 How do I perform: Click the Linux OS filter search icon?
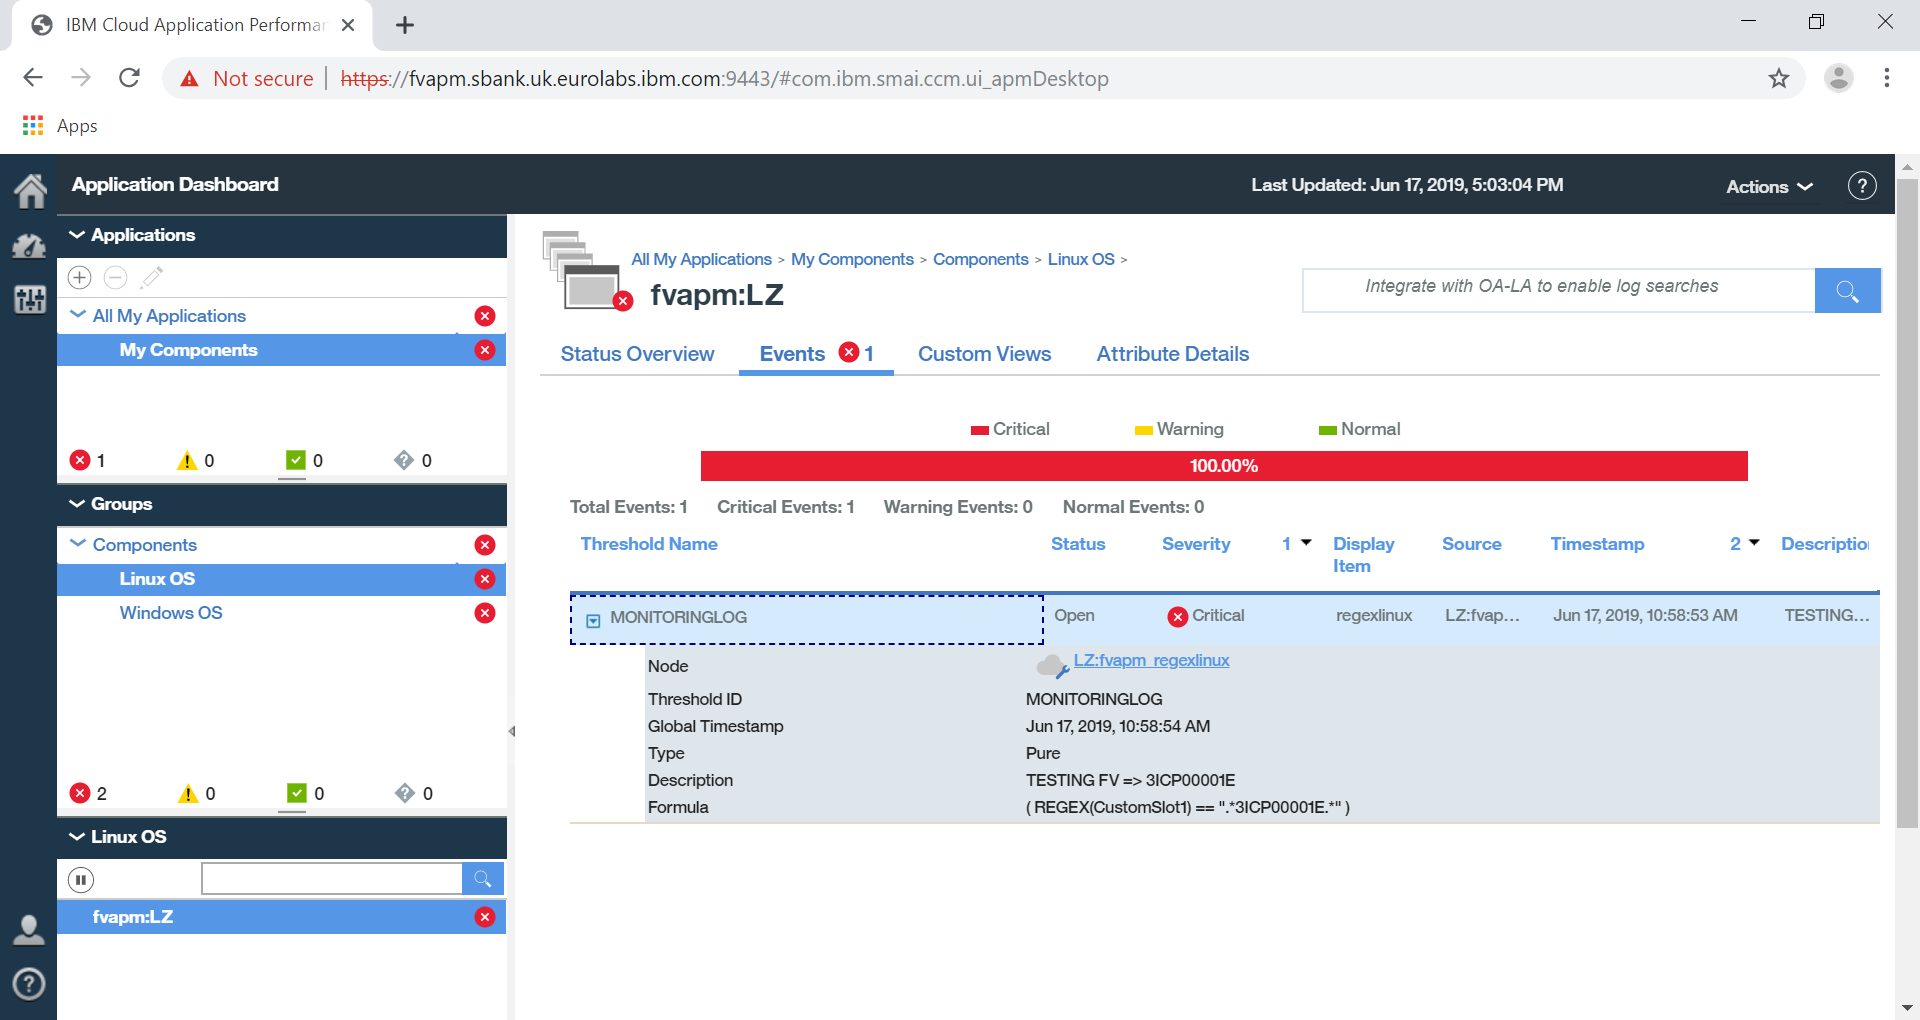tap(482, 879)
